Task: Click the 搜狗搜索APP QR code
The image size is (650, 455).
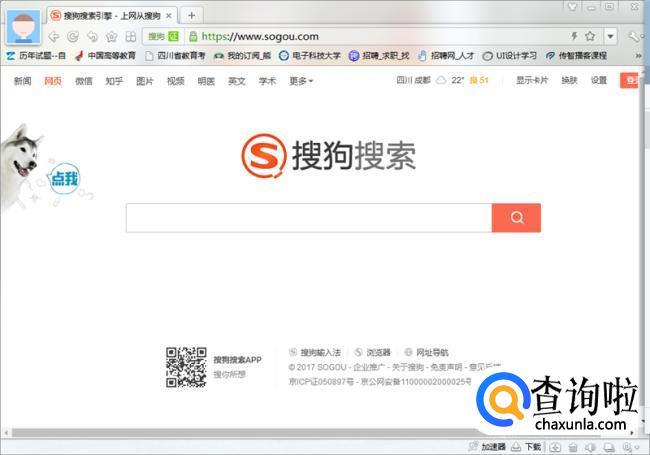Action: (186, 367)
